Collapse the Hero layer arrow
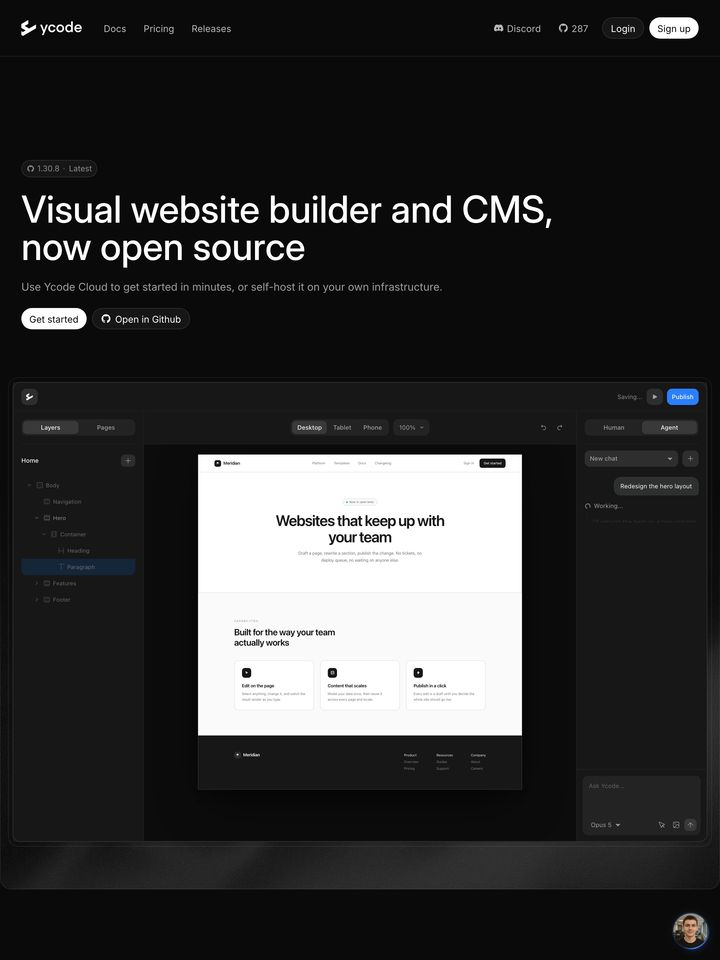This screenshot has width=720, height=960. (37, 518)
